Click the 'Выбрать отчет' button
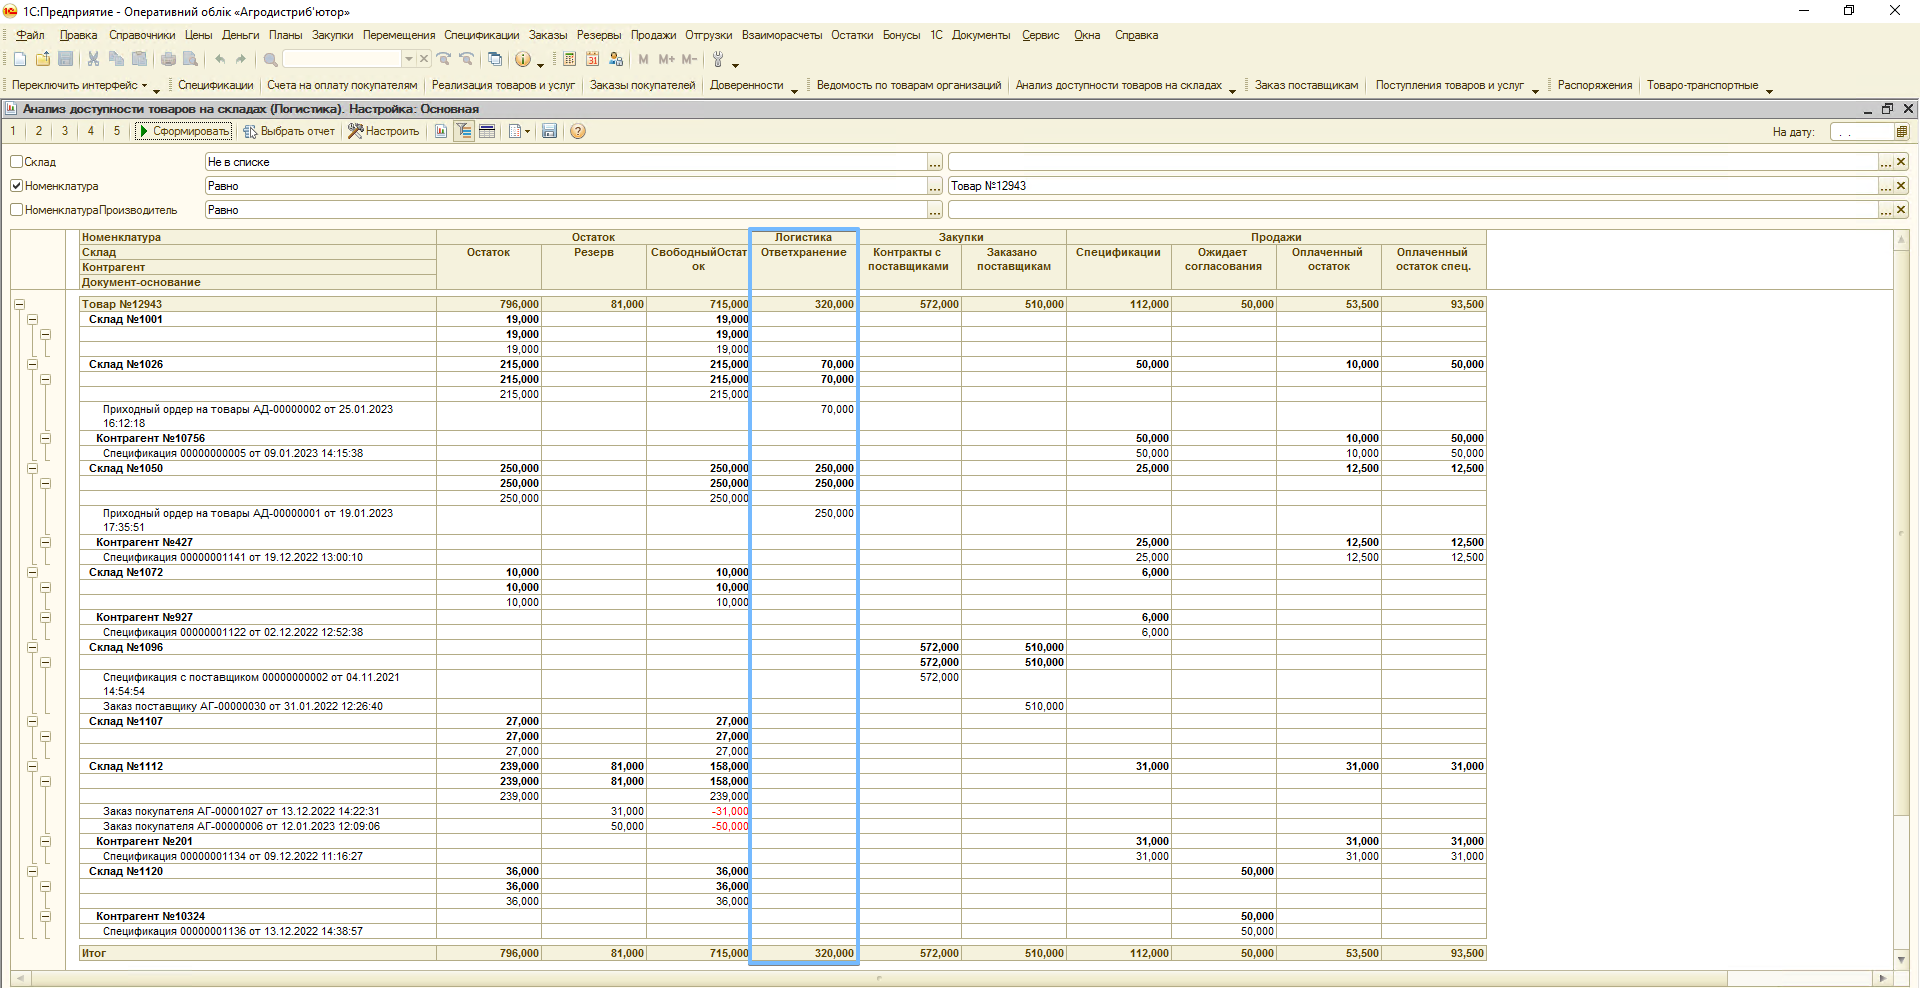The height and width of the screenshot is (988, 1920). 289,131
